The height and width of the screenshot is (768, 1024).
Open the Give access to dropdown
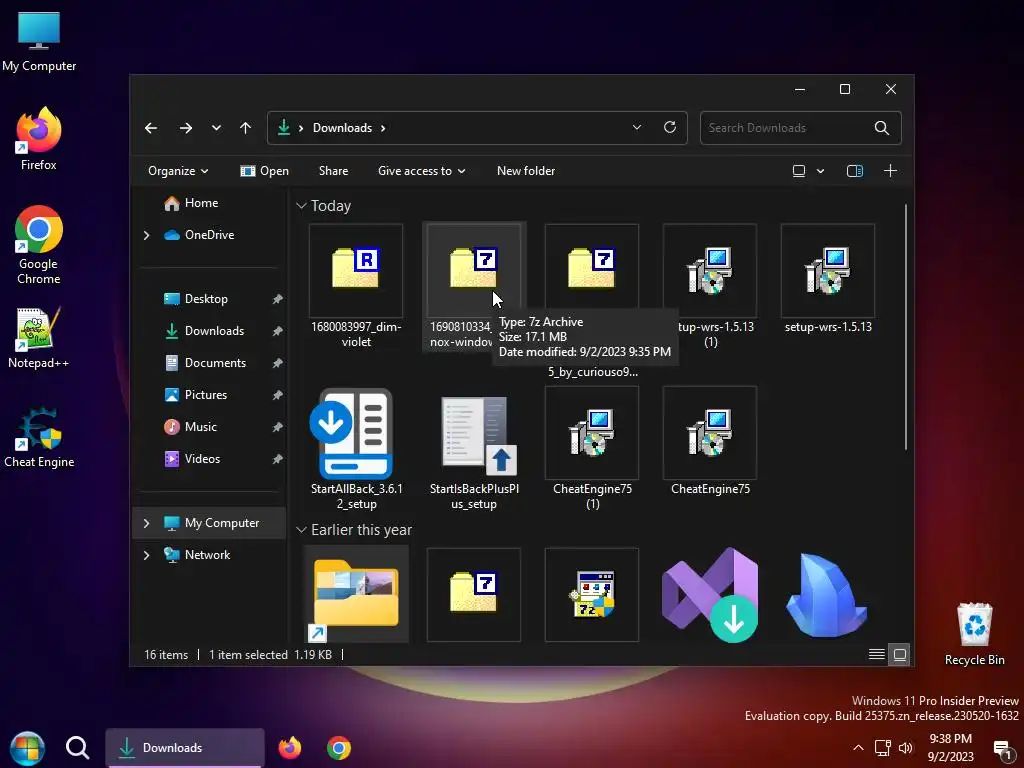point(421,171)
